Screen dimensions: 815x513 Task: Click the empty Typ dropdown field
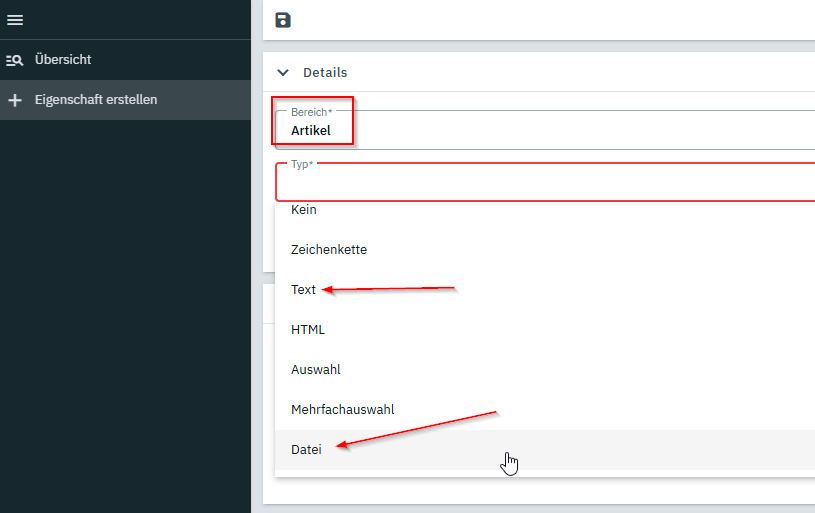click(x=540, y=184)
